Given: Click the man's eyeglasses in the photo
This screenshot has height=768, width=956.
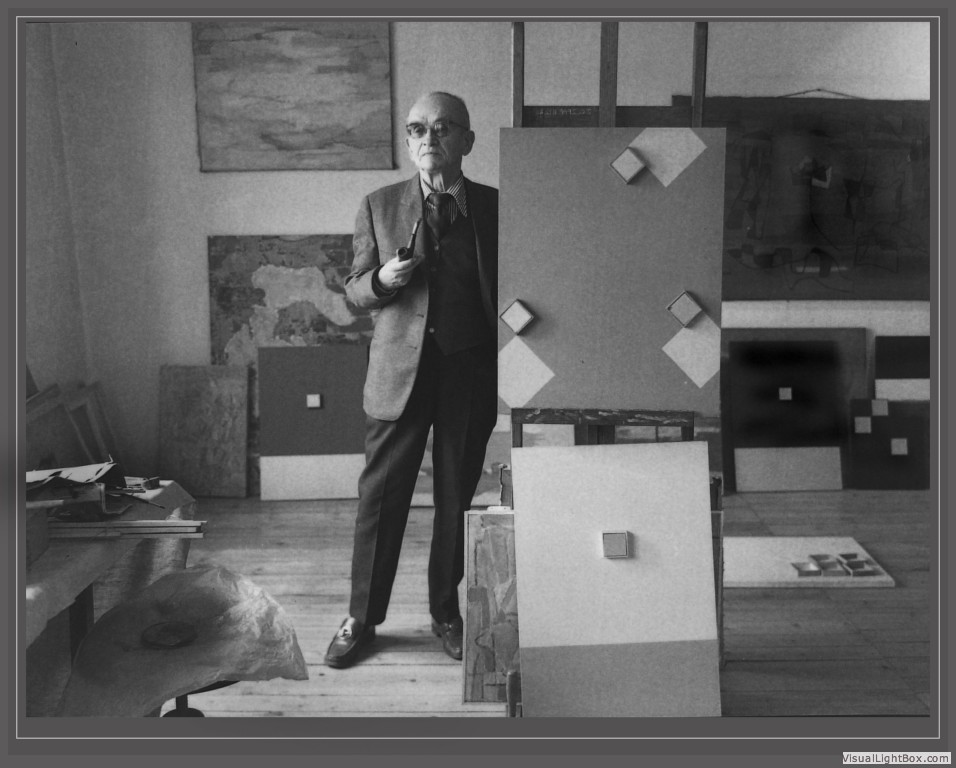Looking at the screenshot, I should click(435, 129).
